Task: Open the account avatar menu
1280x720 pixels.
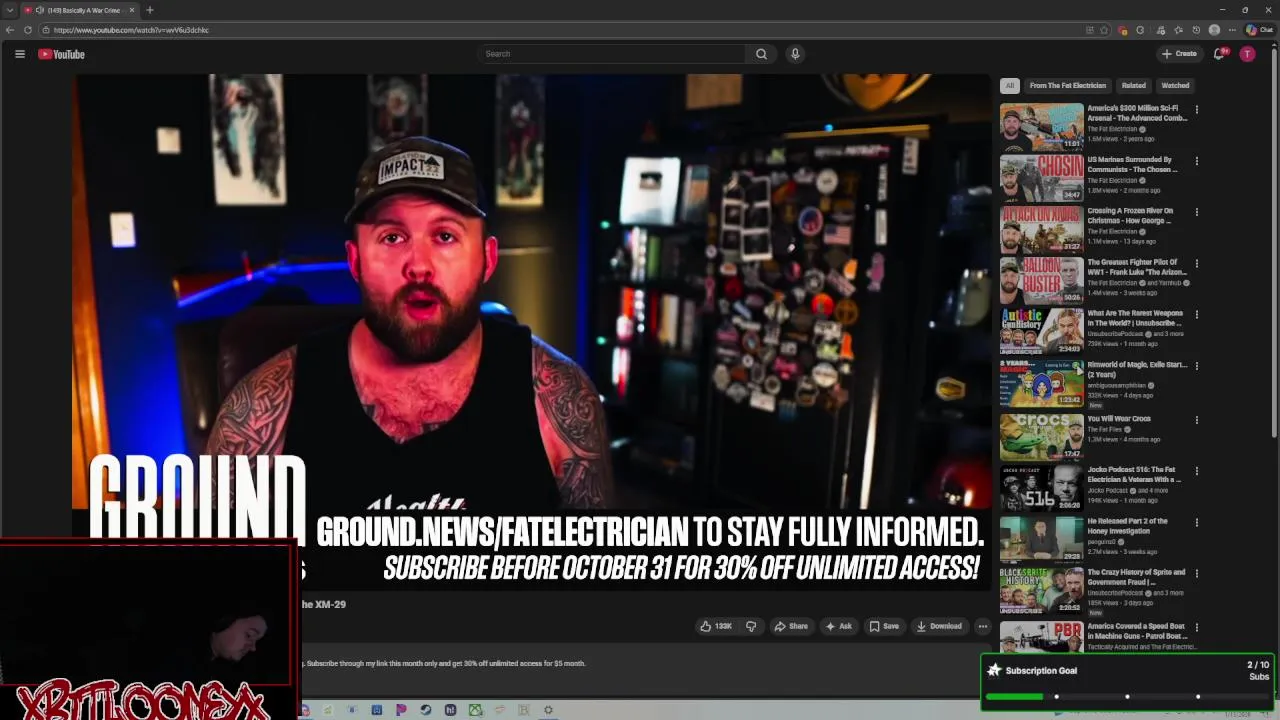Action: point(1247,54)
